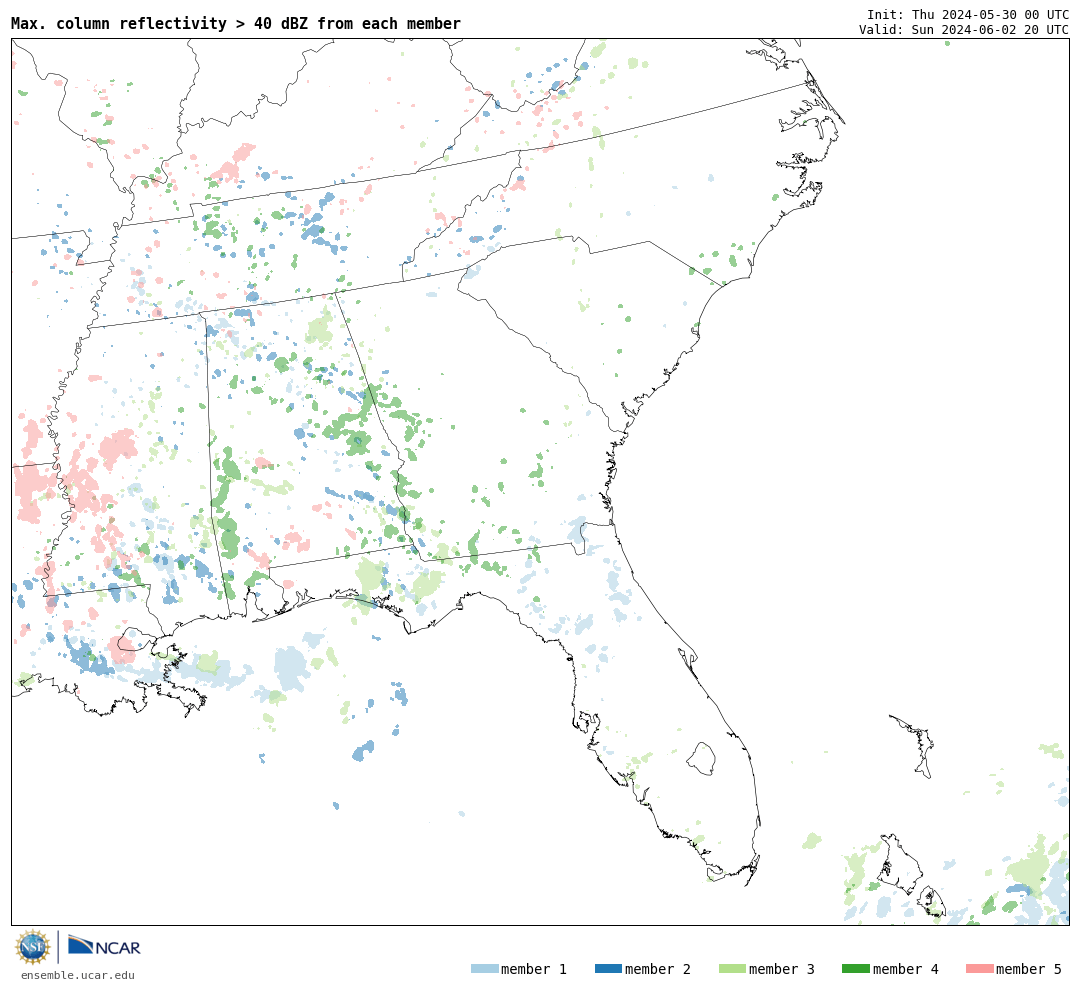This screenshot has height=988, width=1080.
Task: Click the member 2 dark blue swatch
Action: [x=608, y=969]
